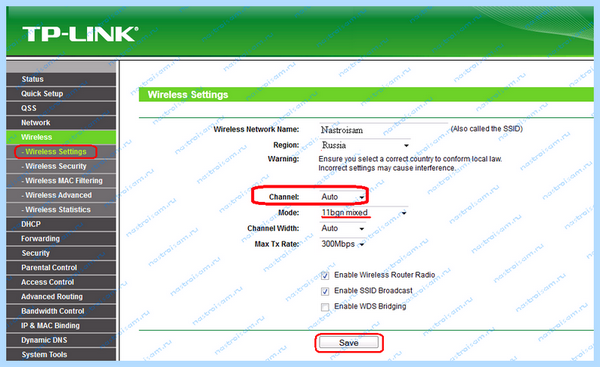Open the Dynamic DNS menu item
This screenshot has width=600, height=367.
point(61,341)
